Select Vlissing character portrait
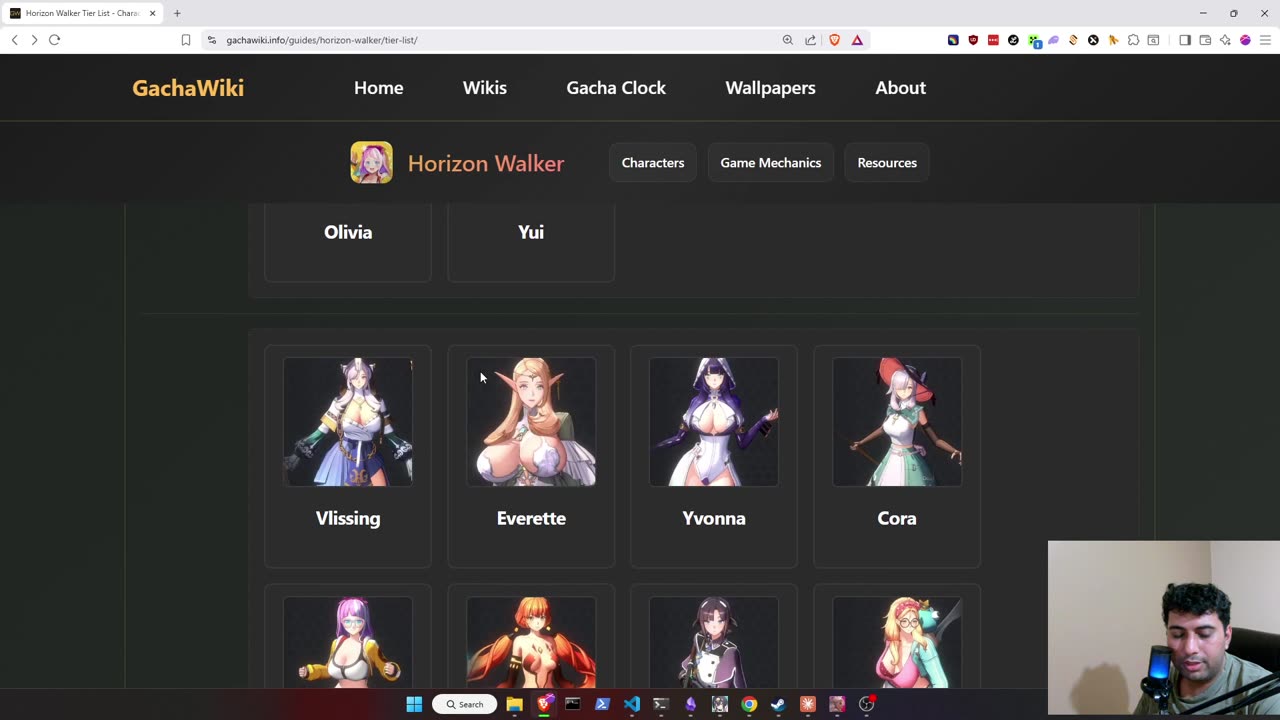Screen dimensions: 1280x720 (x=348, y=422)
